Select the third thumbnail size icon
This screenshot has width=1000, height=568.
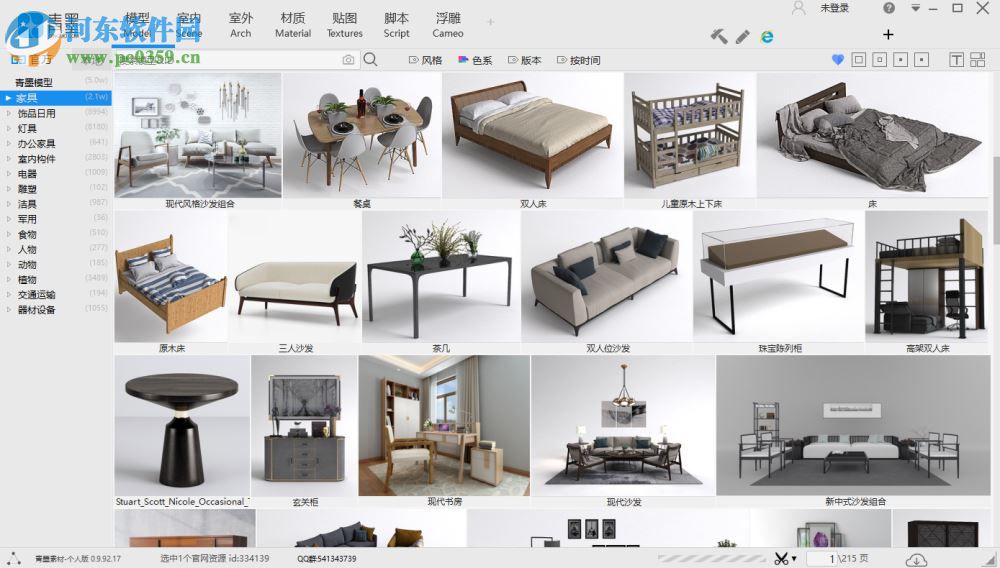[x=901, y=60]
